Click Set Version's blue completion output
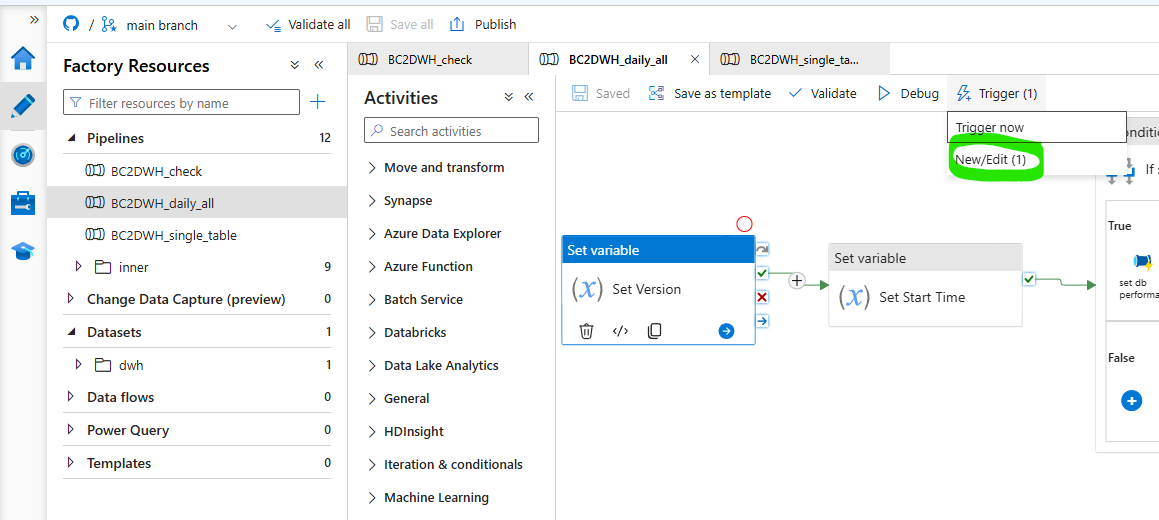The image size is (1159, 520). (x=762, y=321)
